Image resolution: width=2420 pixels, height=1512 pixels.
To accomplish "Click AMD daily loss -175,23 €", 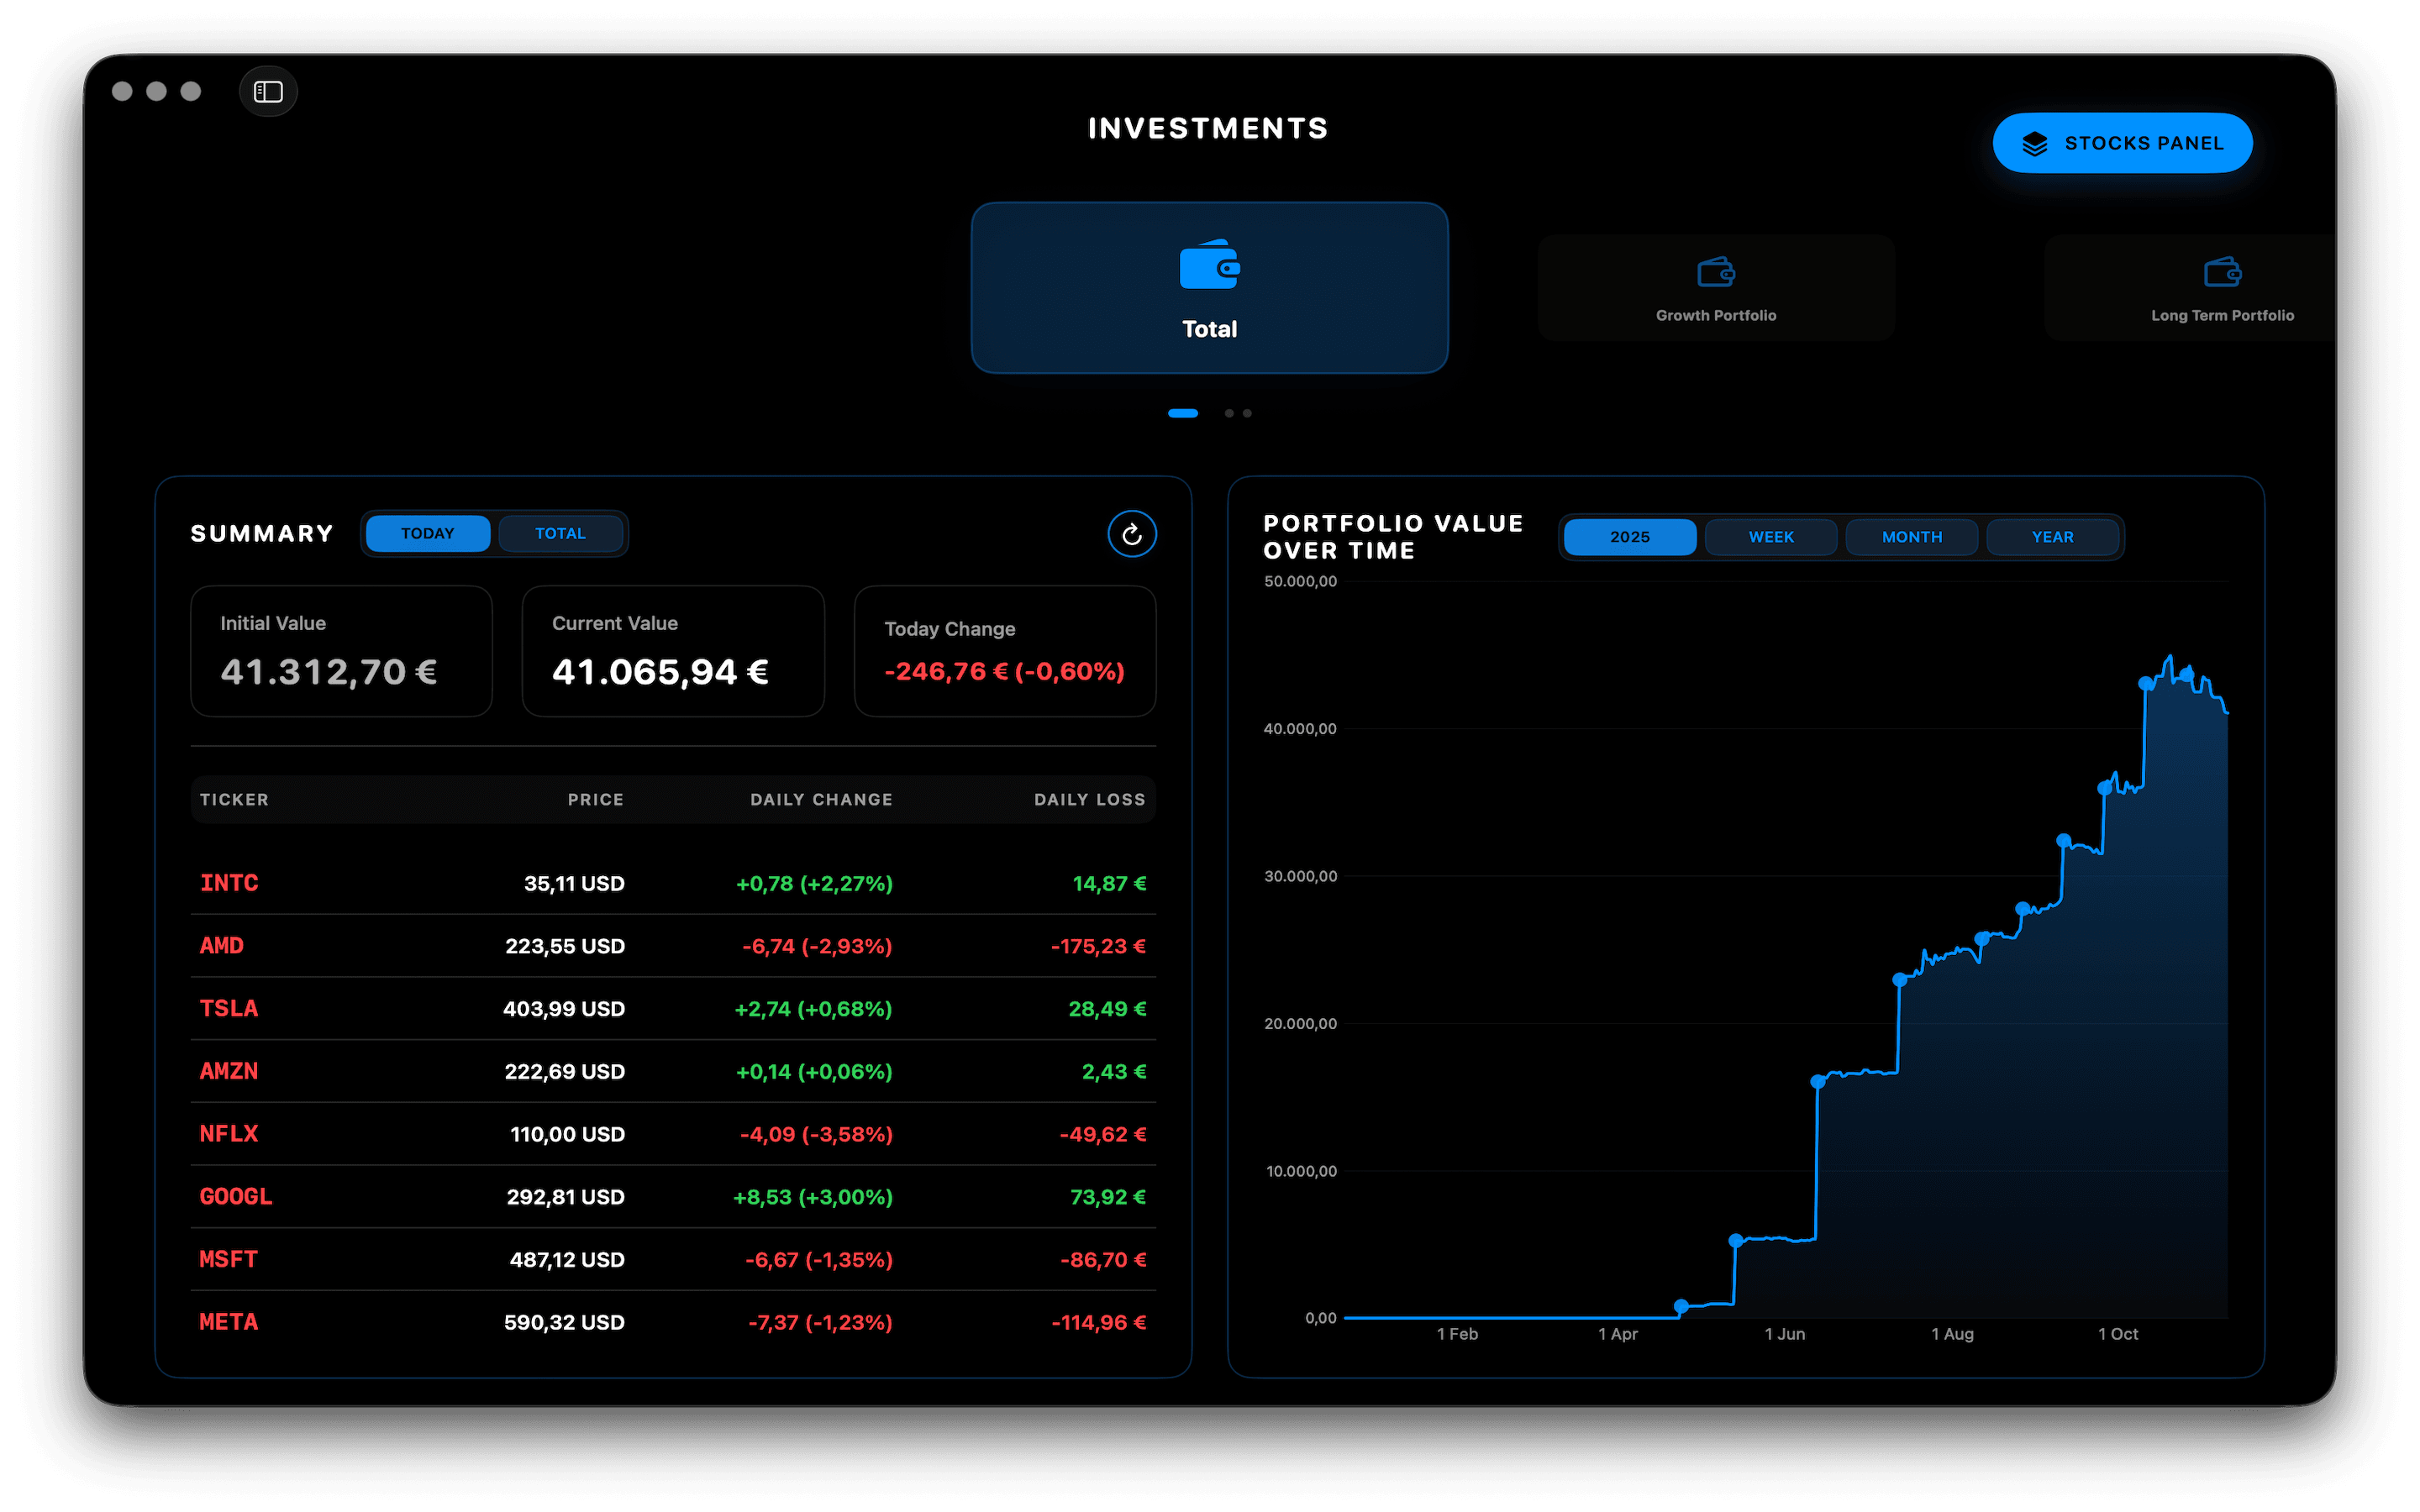I will pos(1098,946).
